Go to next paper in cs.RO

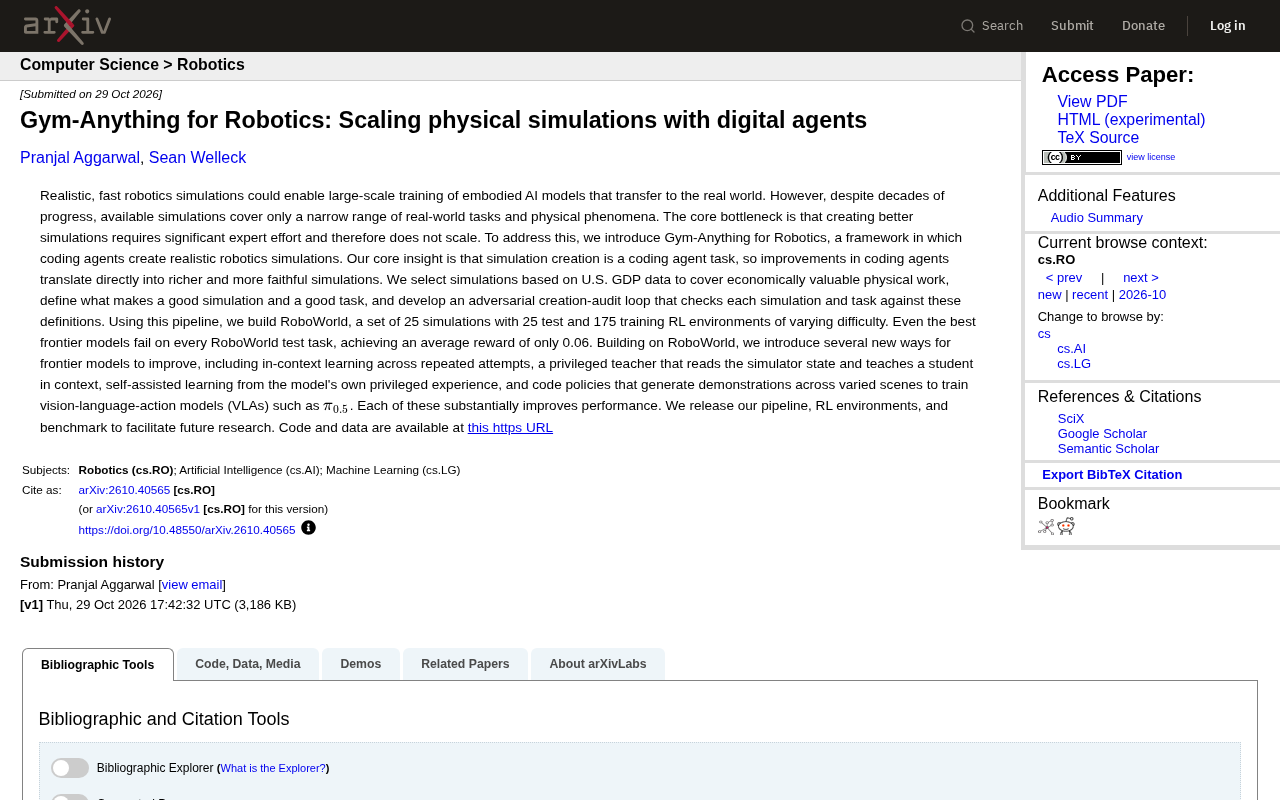point(1141,278)
